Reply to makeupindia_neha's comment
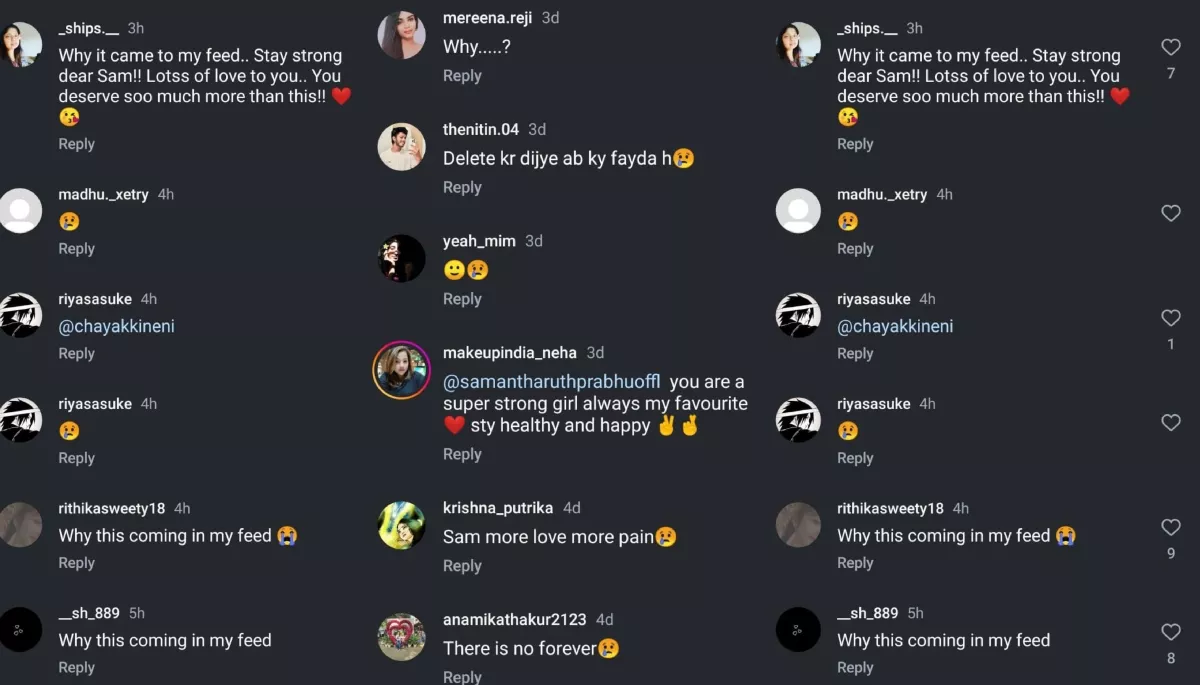 (x=462, y=454)
